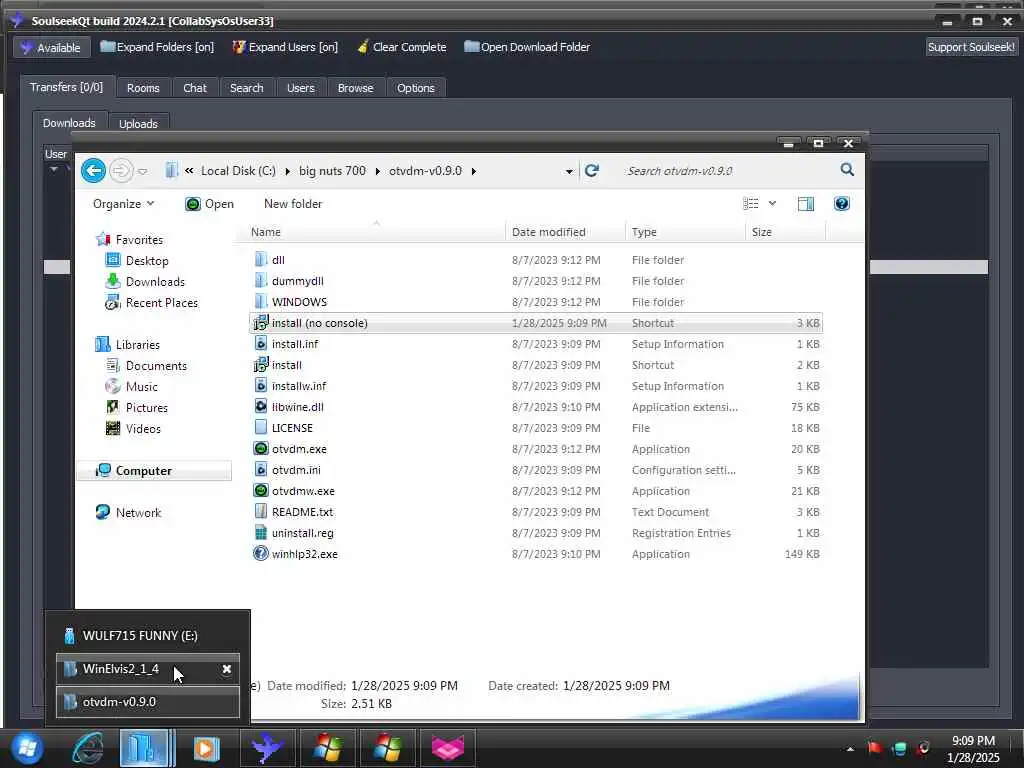Click big nuts 700 breadcrumb
The width and height of the screenshot is (1024, 768).
(x=332, y=170)
